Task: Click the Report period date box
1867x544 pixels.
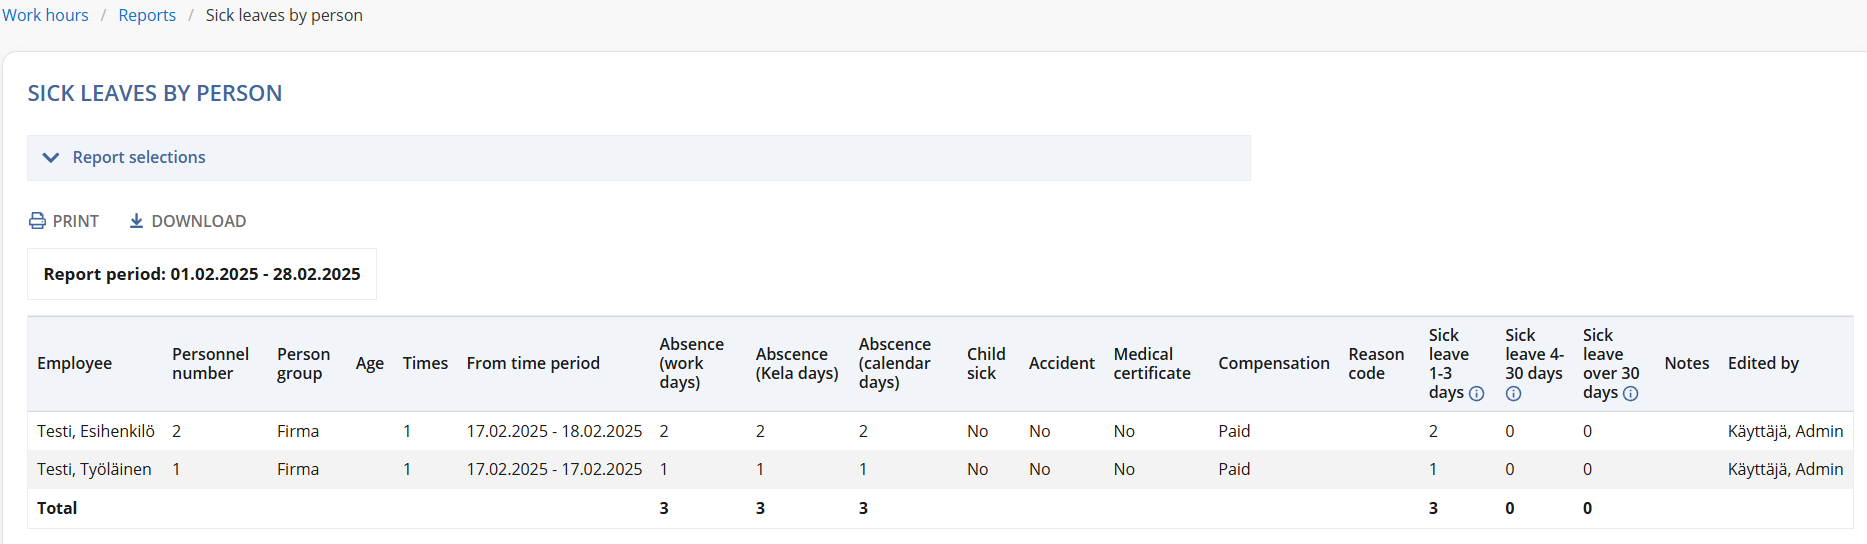Action: 202,274
